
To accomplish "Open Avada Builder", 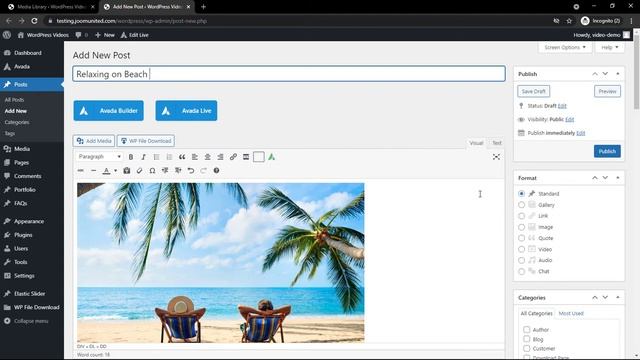I will 109,111.
